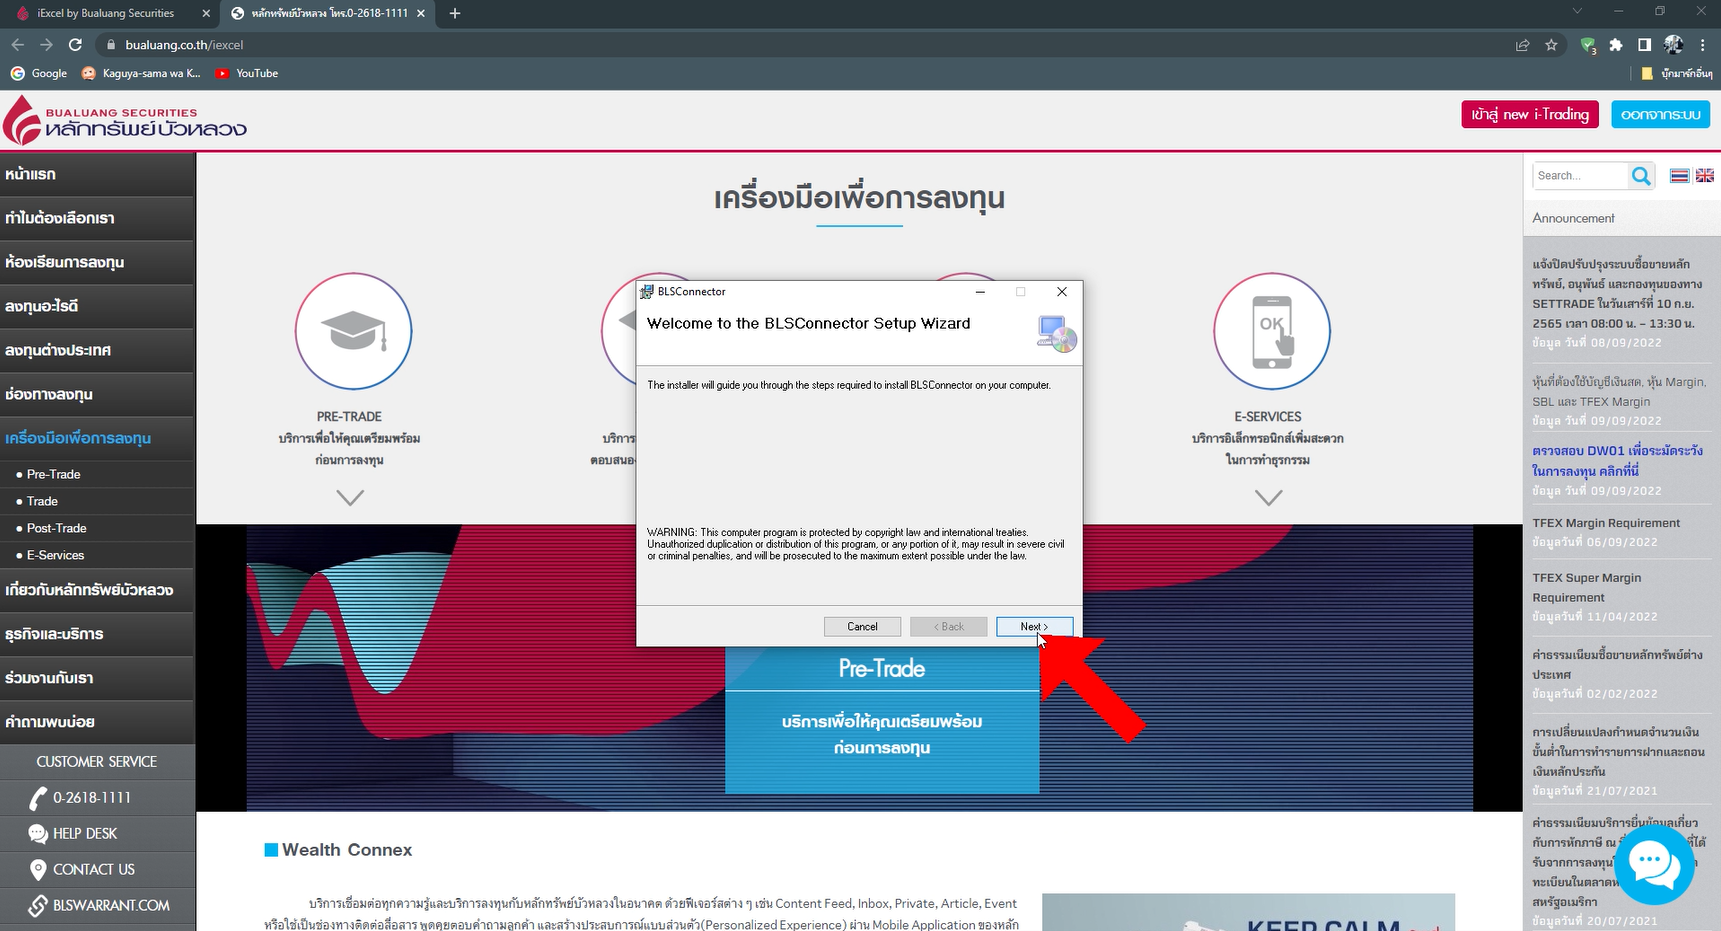Click the 0-2618-1111 phone link
1721x931 pixels.
point(97,798)
